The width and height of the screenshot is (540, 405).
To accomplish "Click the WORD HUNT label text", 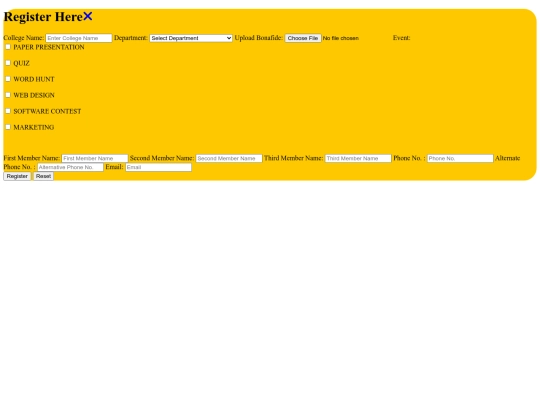I will 34,79.
